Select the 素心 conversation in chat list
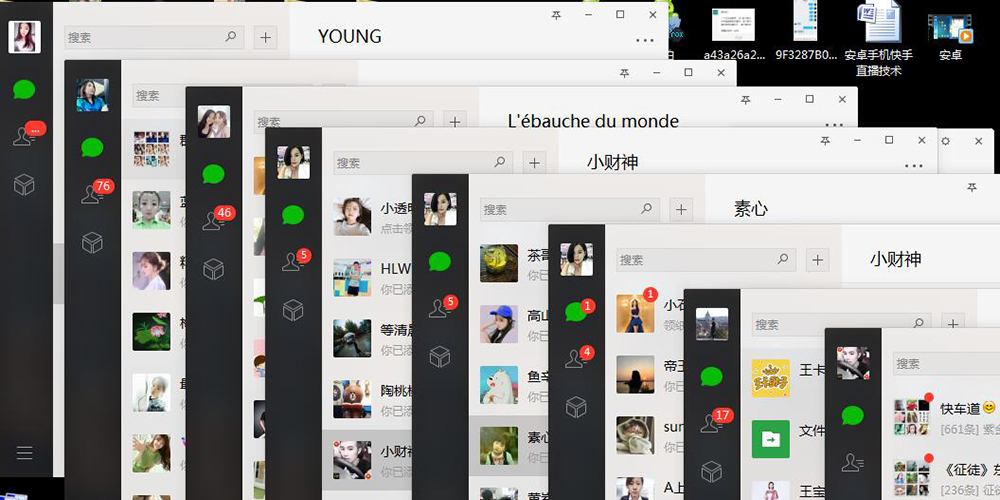 (509, 446)
